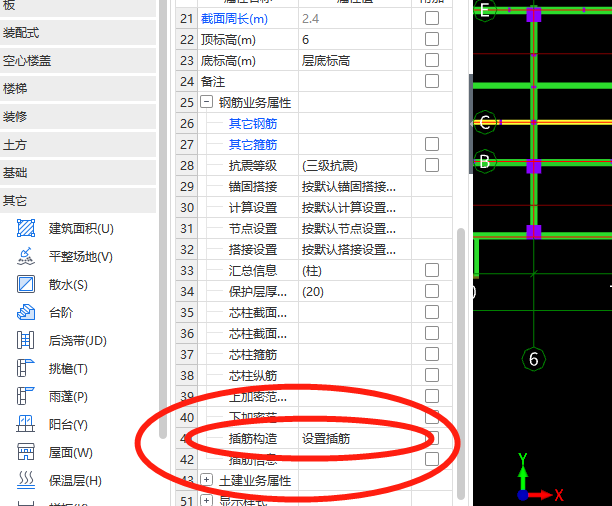Select the 芯柱箍筋 property row
The width and height of the screenshot is (612, 506).
[314, 355]
